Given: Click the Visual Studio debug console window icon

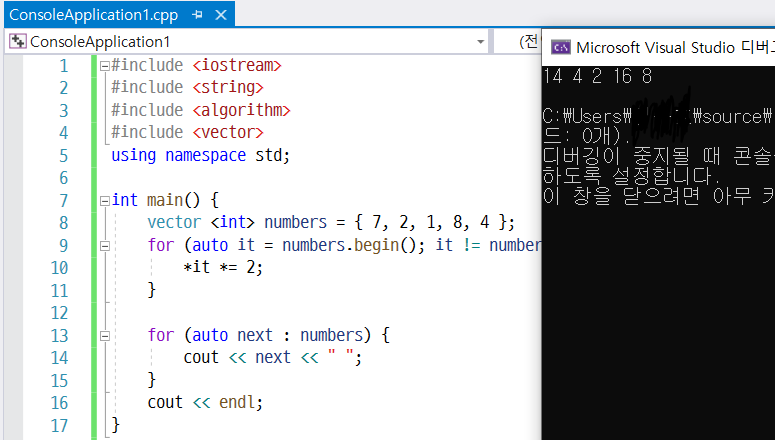Looking at the screenshot, I should 560,47.
